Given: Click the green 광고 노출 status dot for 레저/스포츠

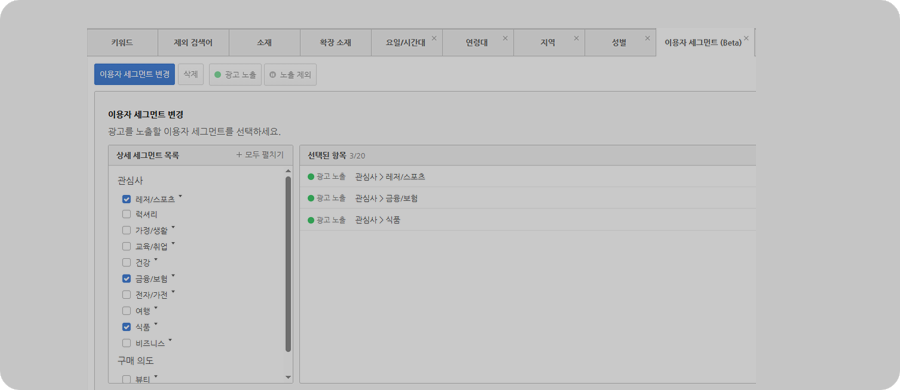Looking at the screenshot, I should (x=311, y=176).
